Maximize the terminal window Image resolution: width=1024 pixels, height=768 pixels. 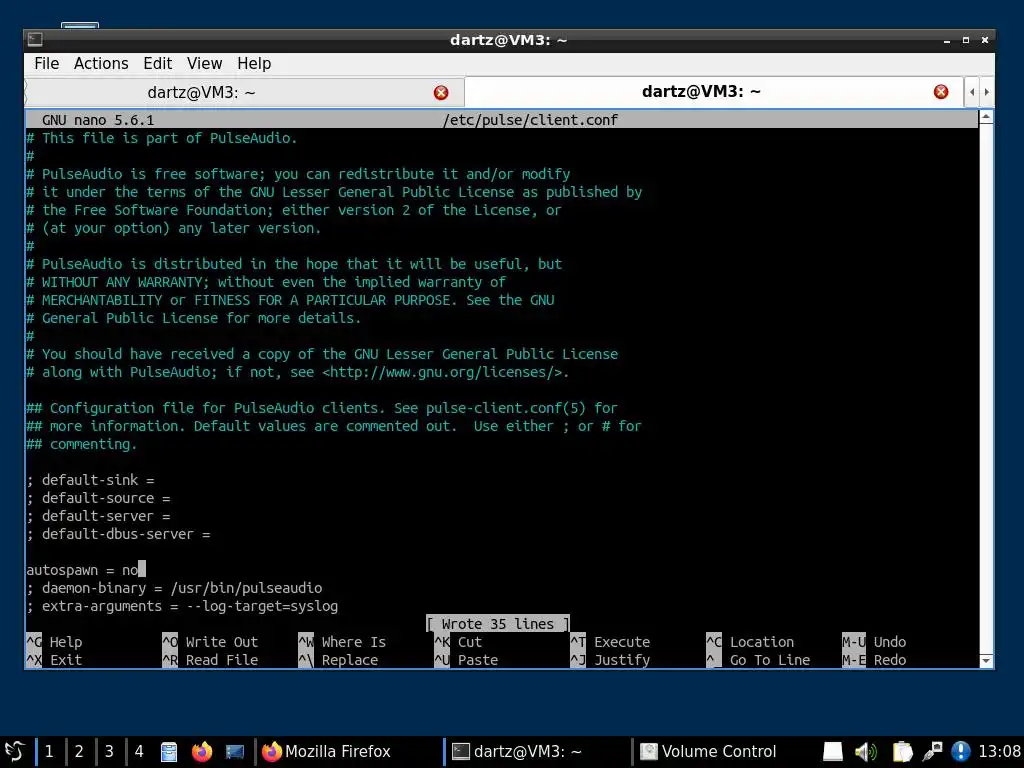[965, 40]
